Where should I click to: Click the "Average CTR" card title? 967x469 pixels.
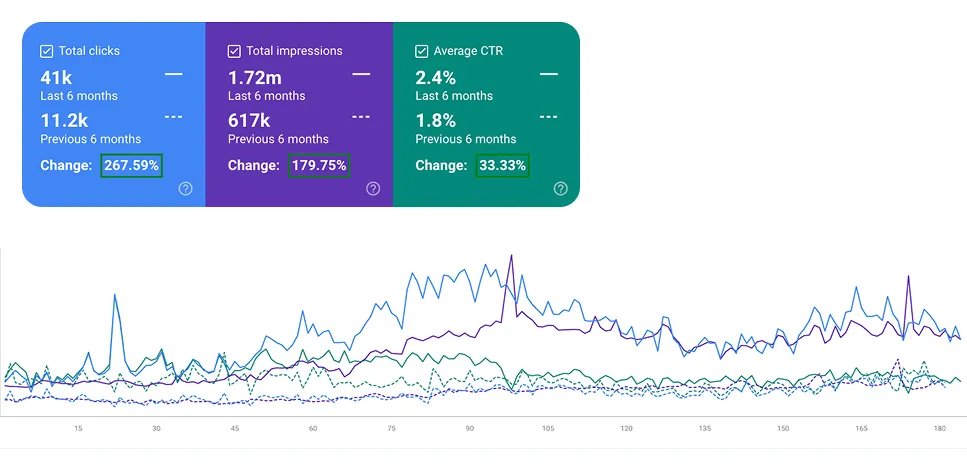[469, 51]
